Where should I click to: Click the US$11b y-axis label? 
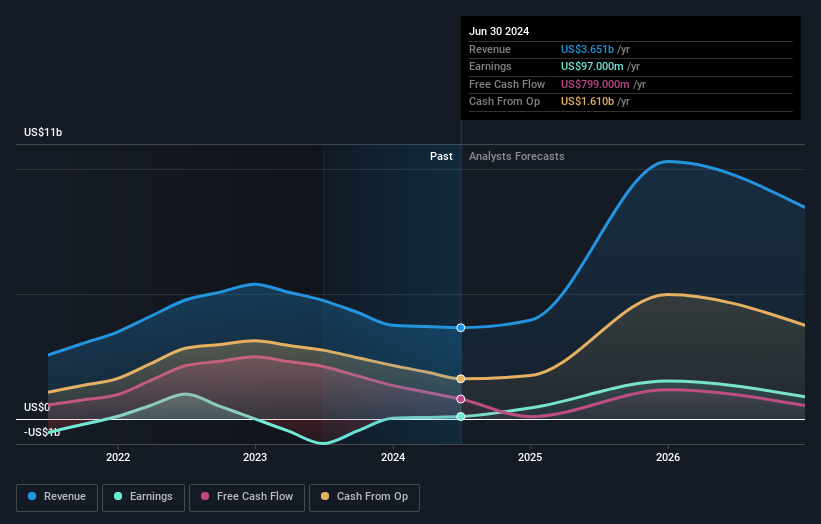click(43, 132)
